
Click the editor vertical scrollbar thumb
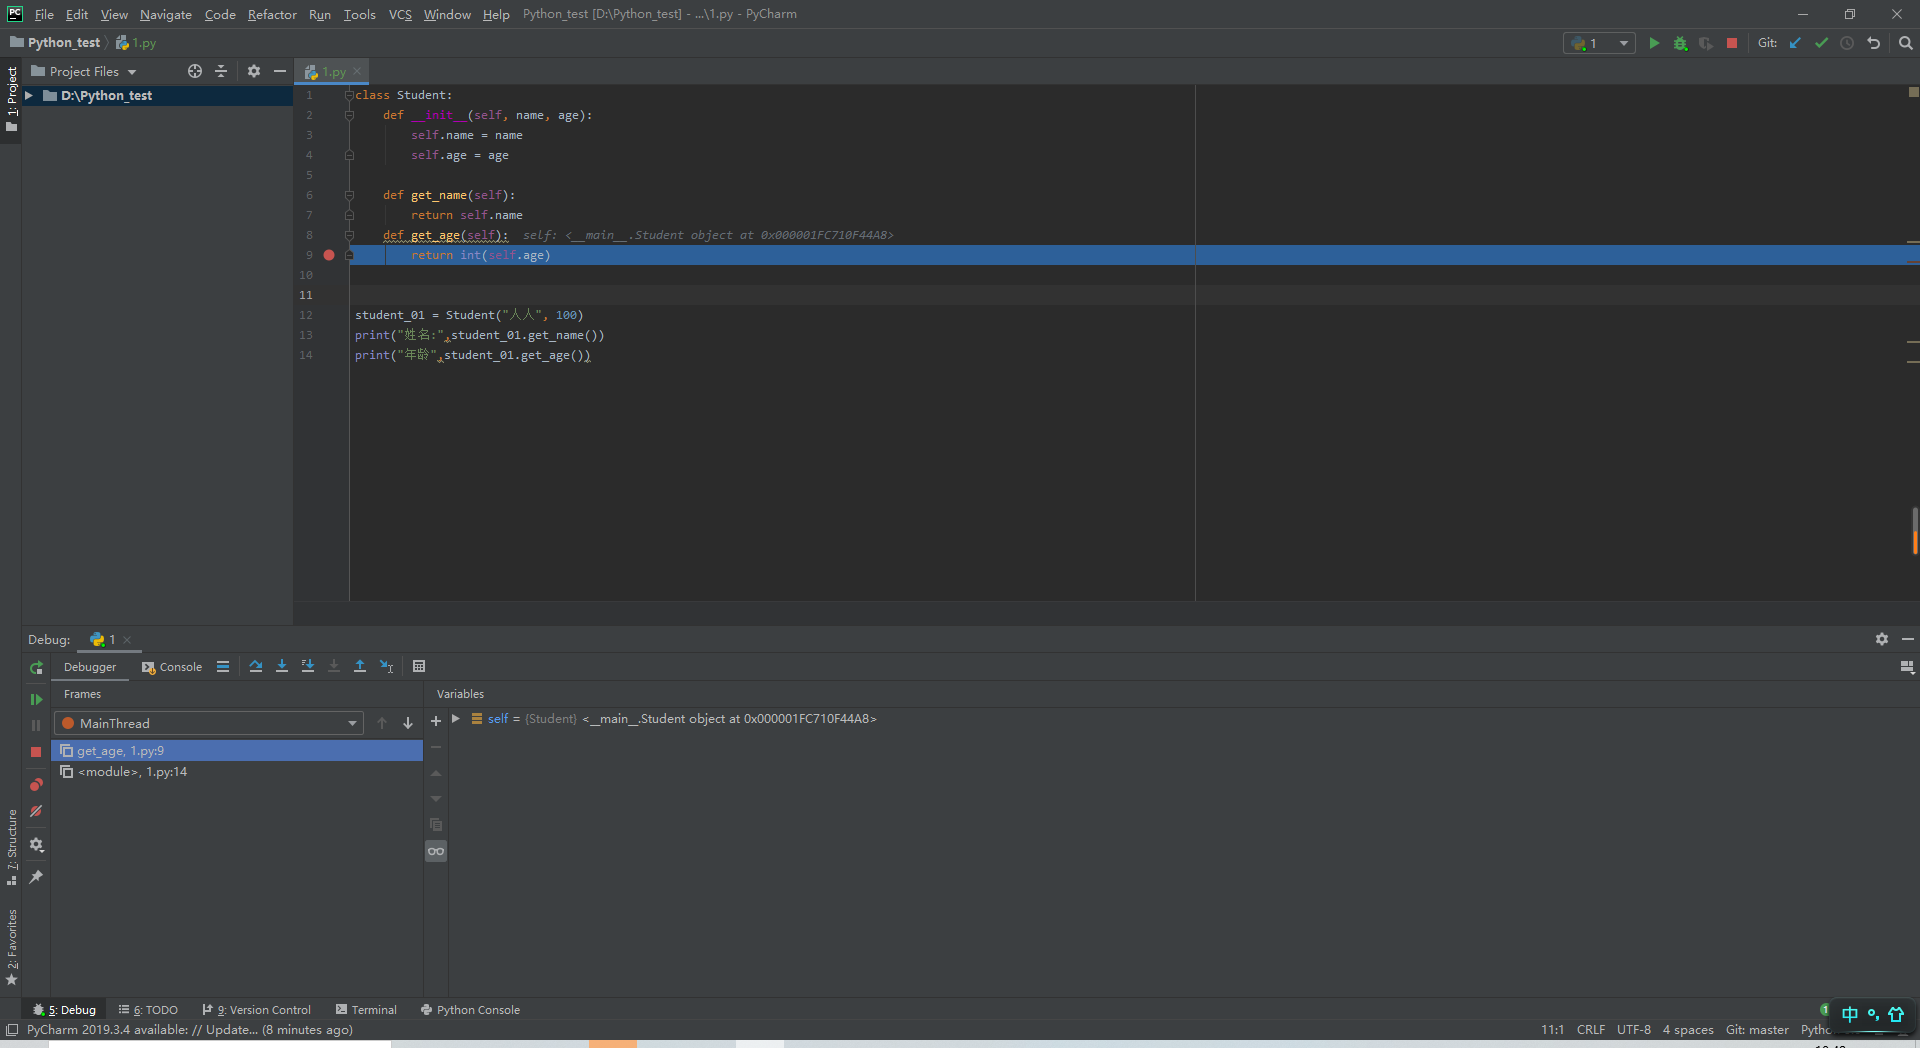[1914, 530]
